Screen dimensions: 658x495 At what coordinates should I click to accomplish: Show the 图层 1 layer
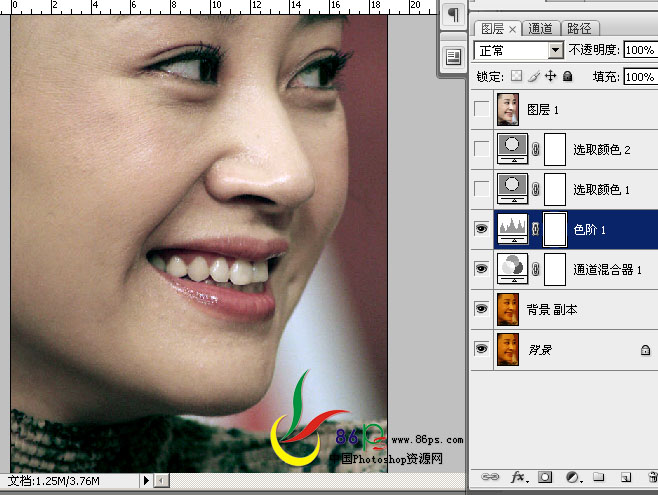click(481, 109)
